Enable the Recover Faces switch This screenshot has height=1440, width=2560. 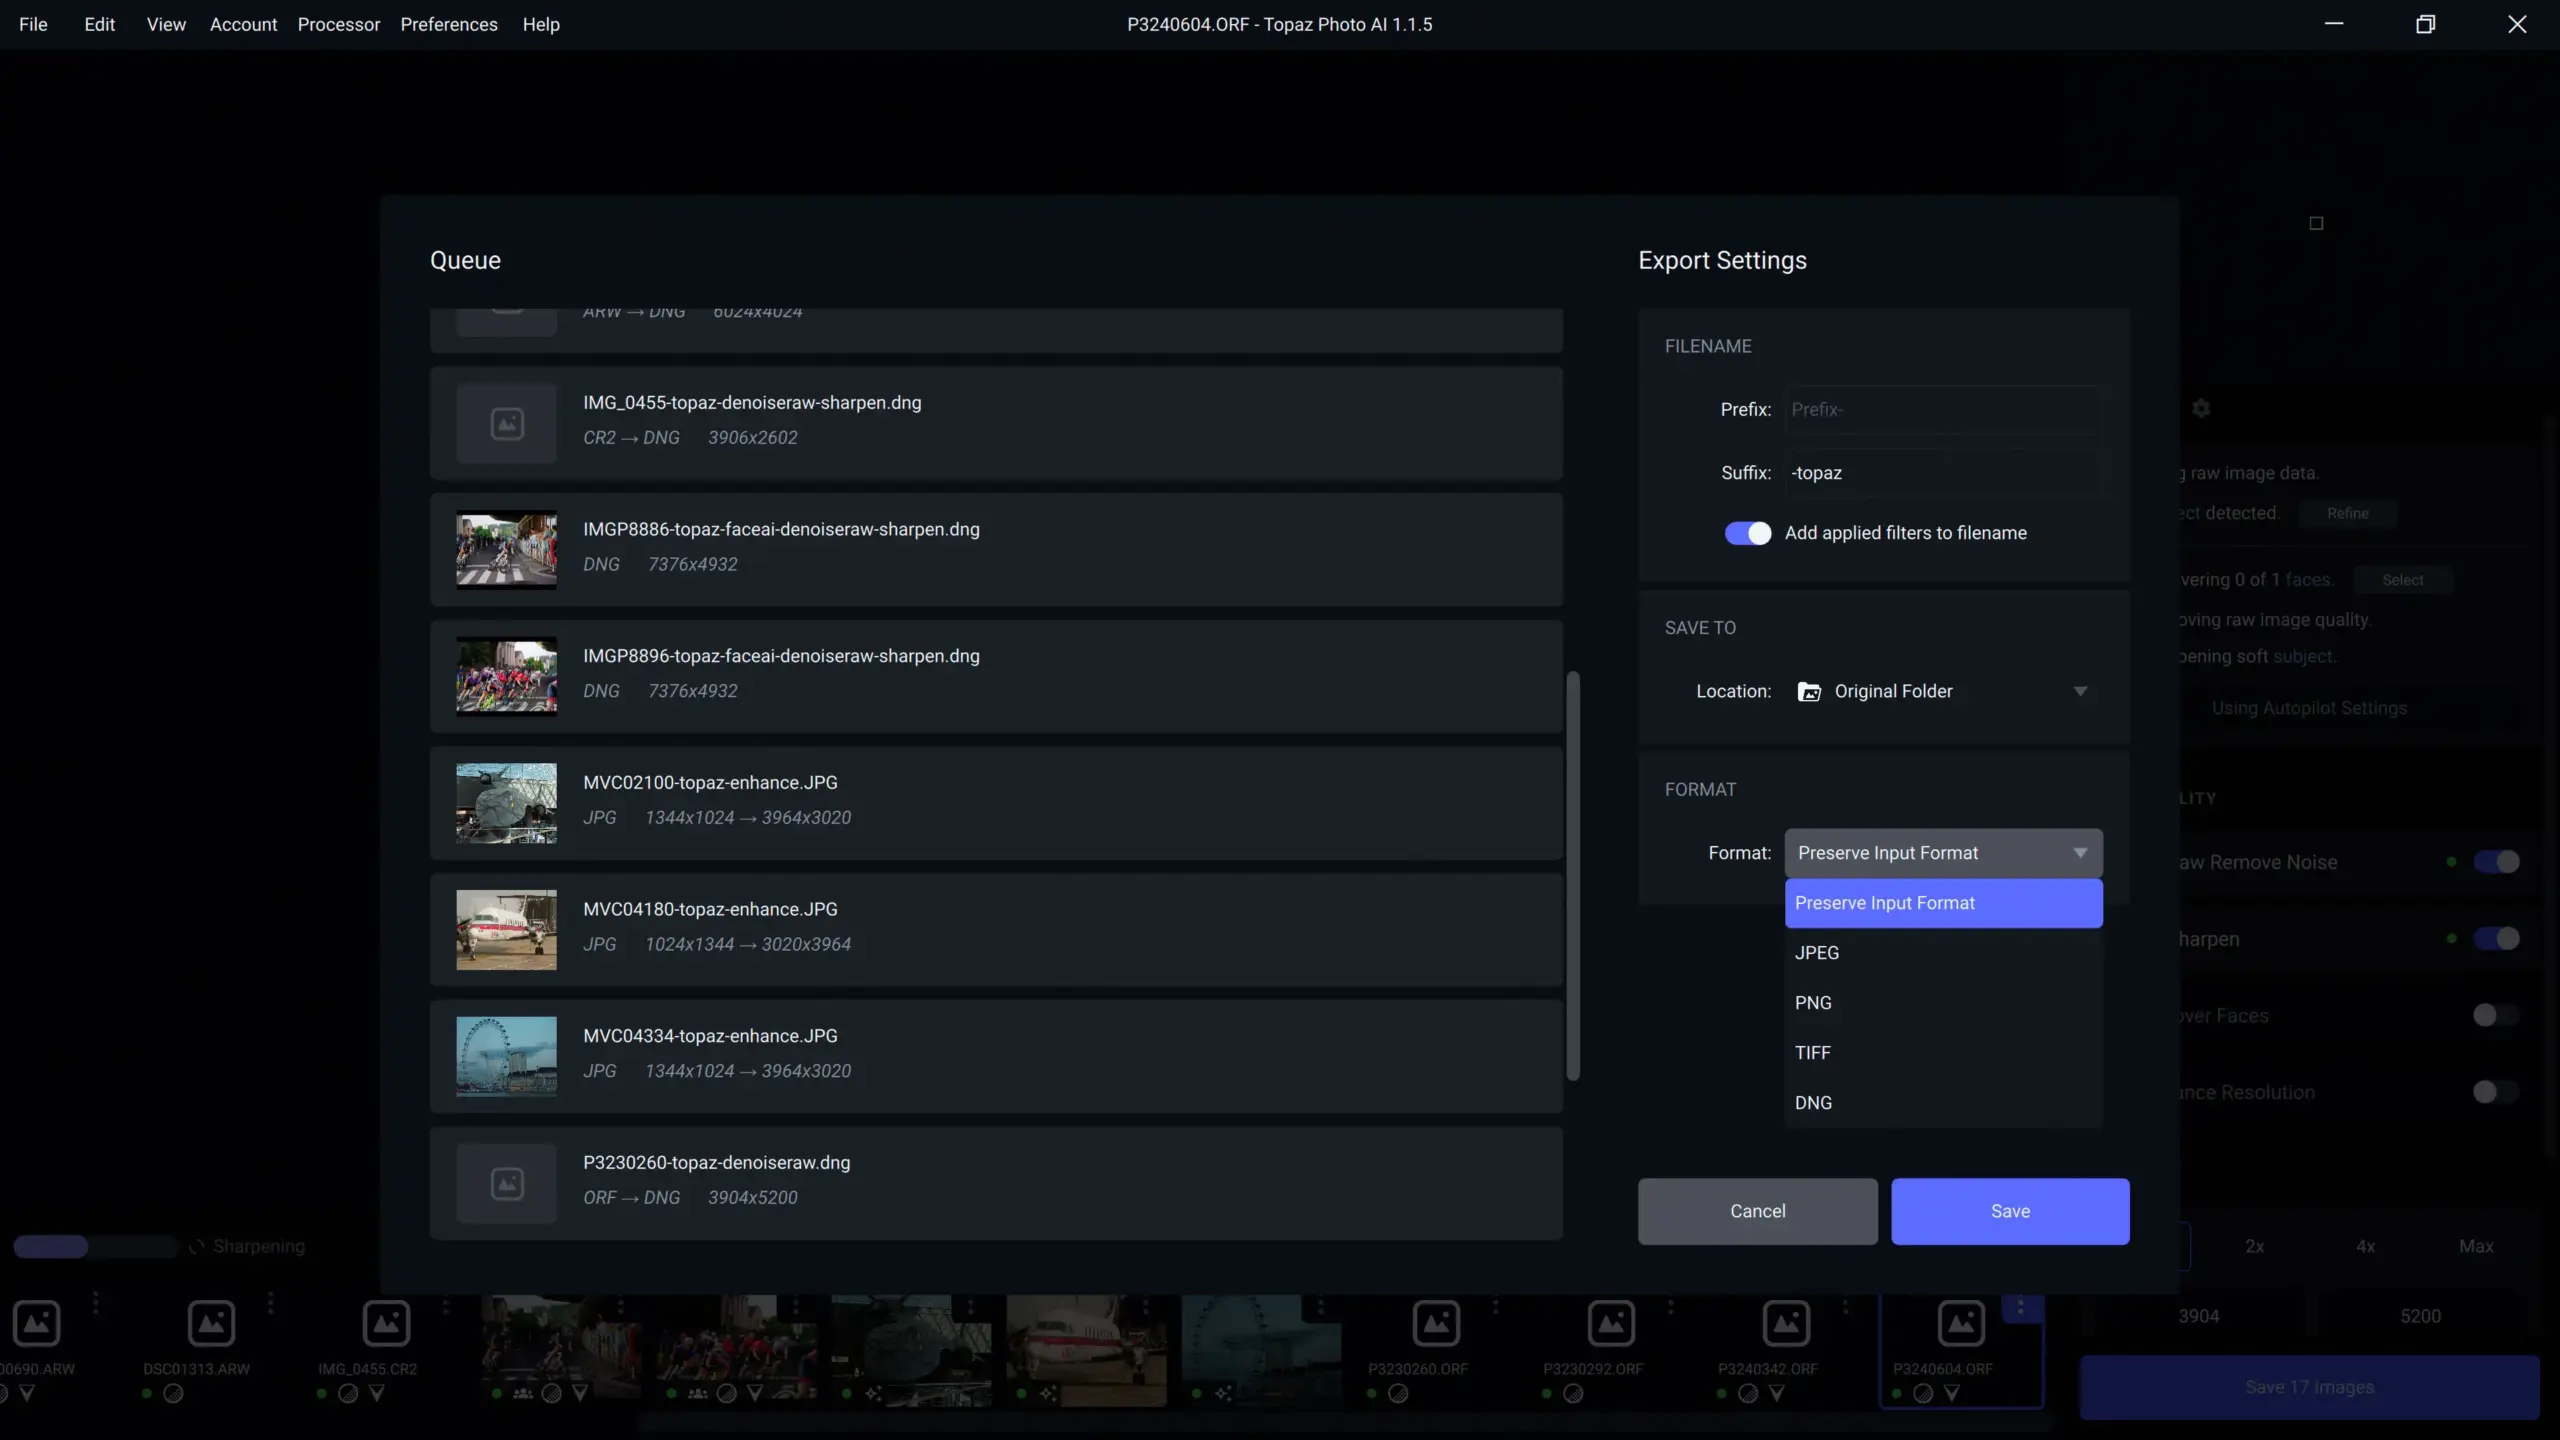click(x=2494, y=1016)
